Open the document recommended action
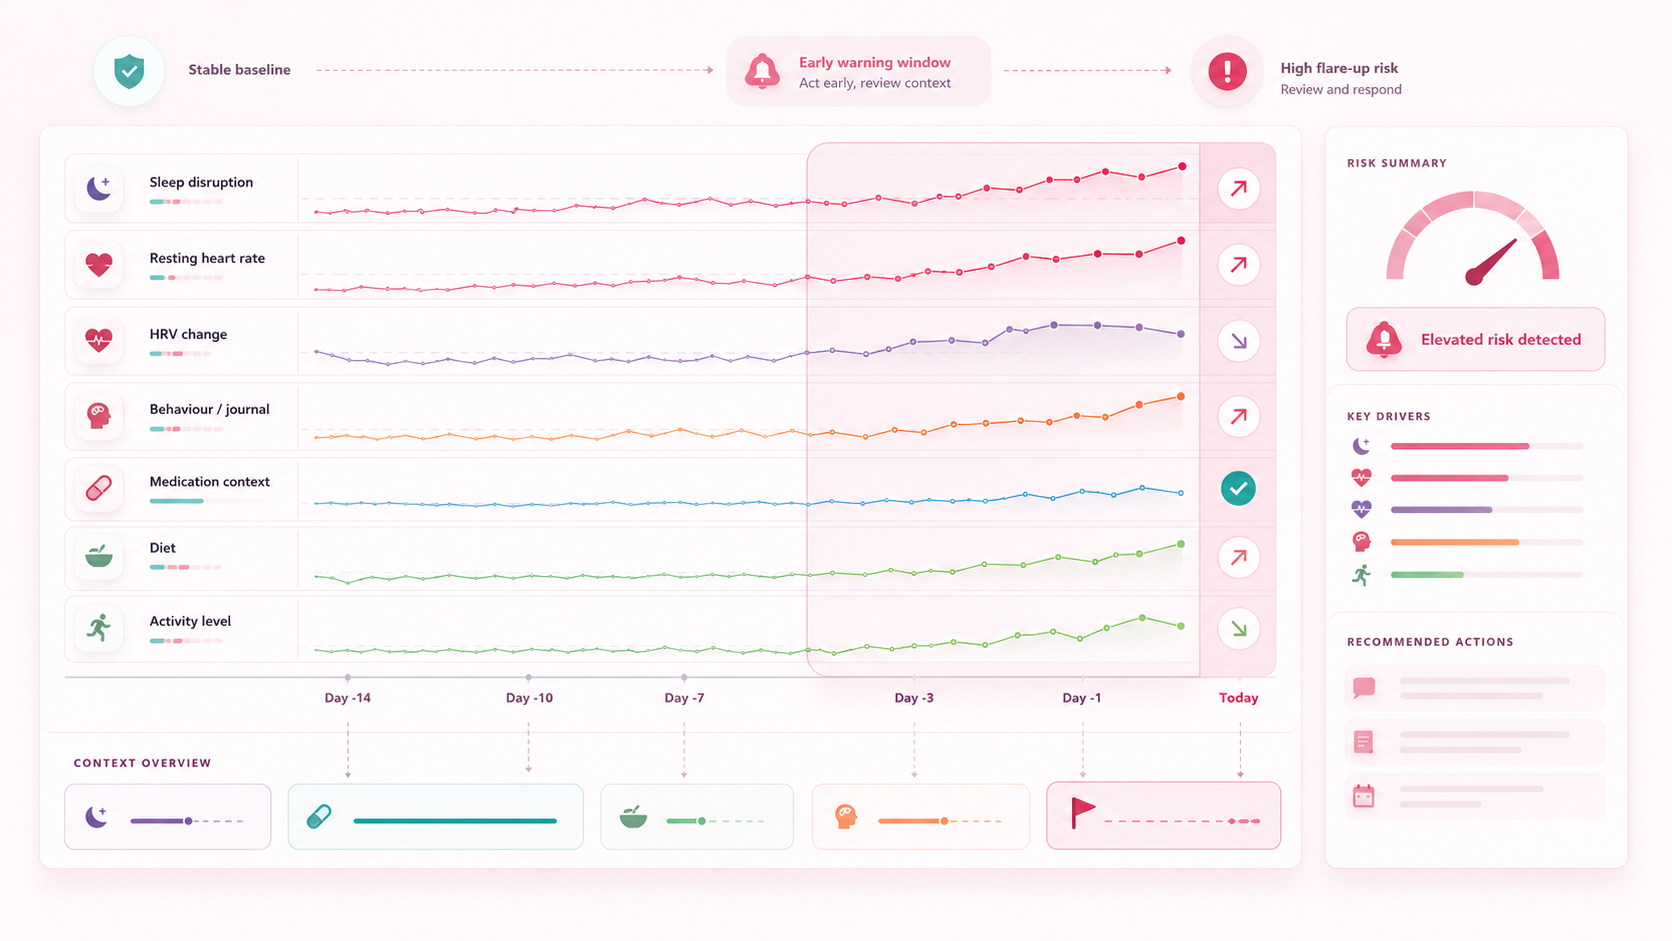Viewport: 1672px width, 941px height. pyautogui.click(x=1476, y=742)
